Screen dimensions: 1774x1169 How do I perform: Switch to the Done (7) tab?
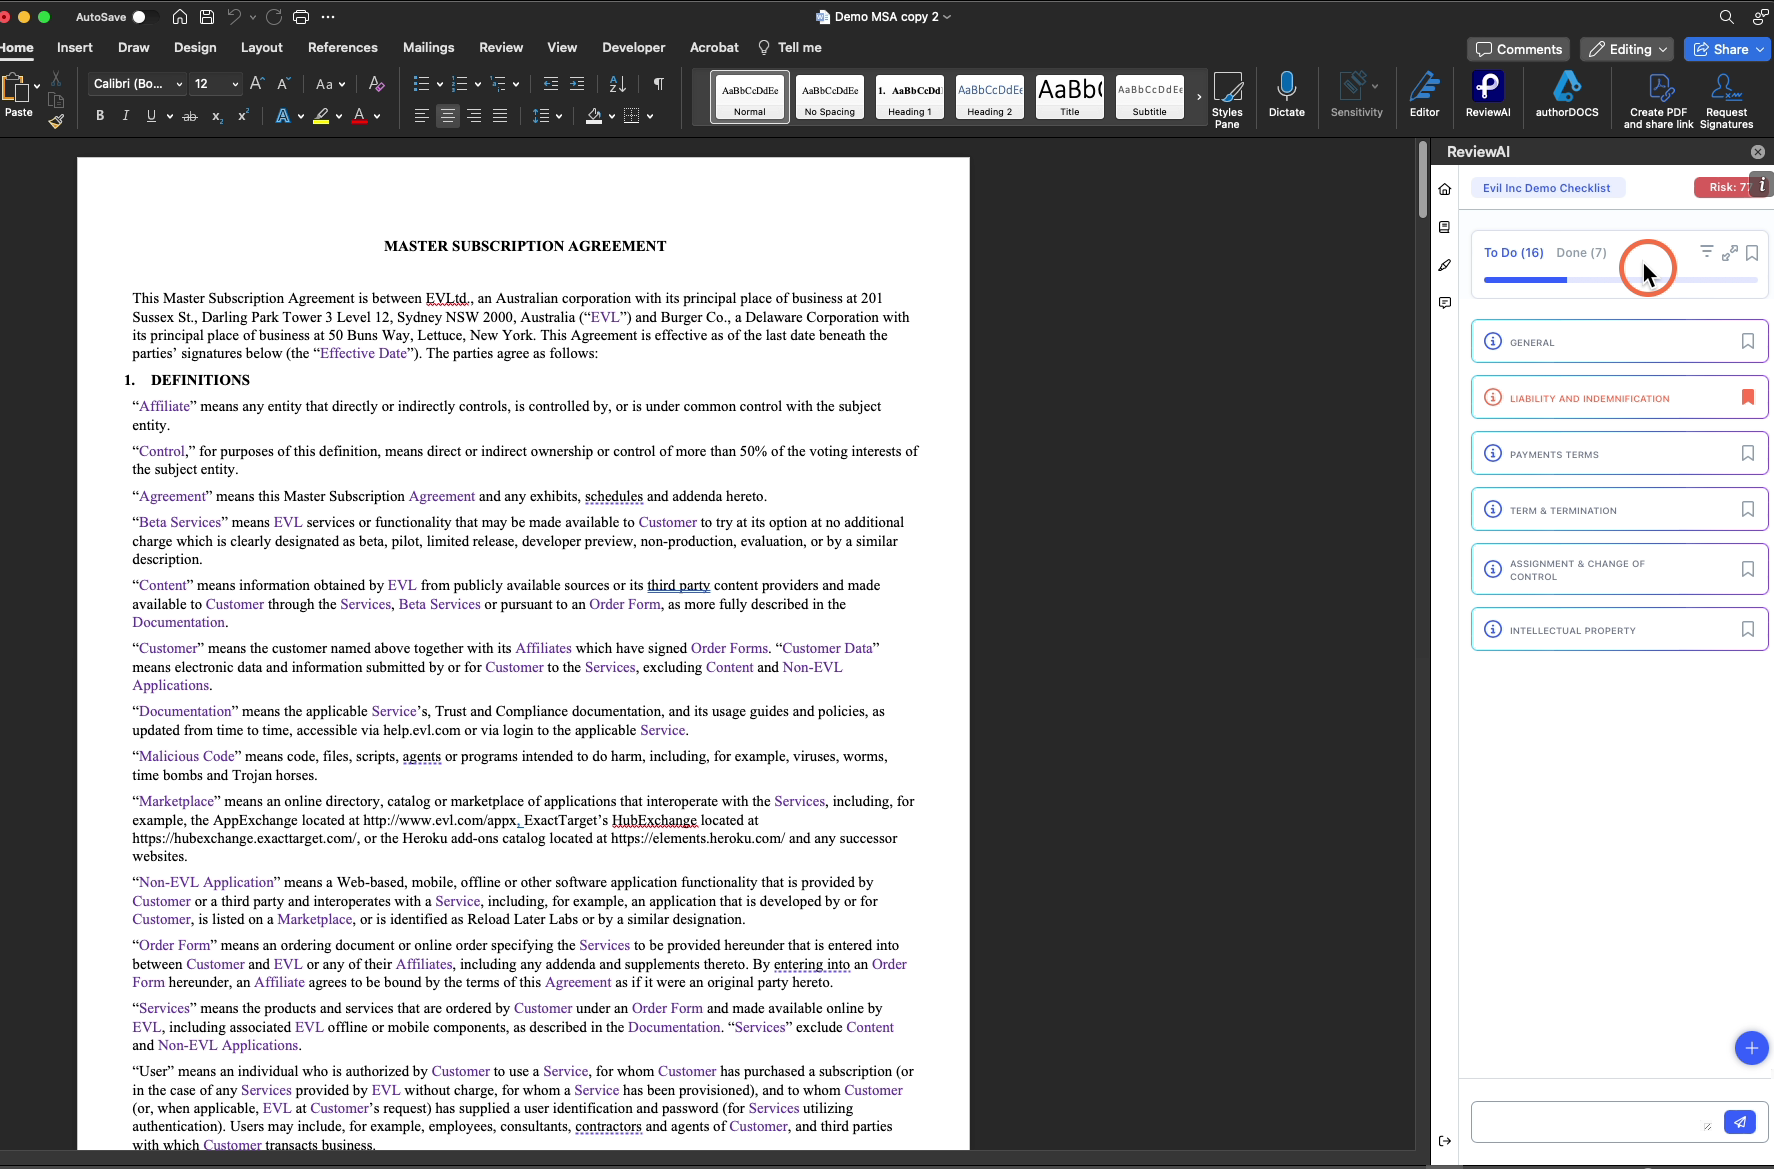point(1581,253)
